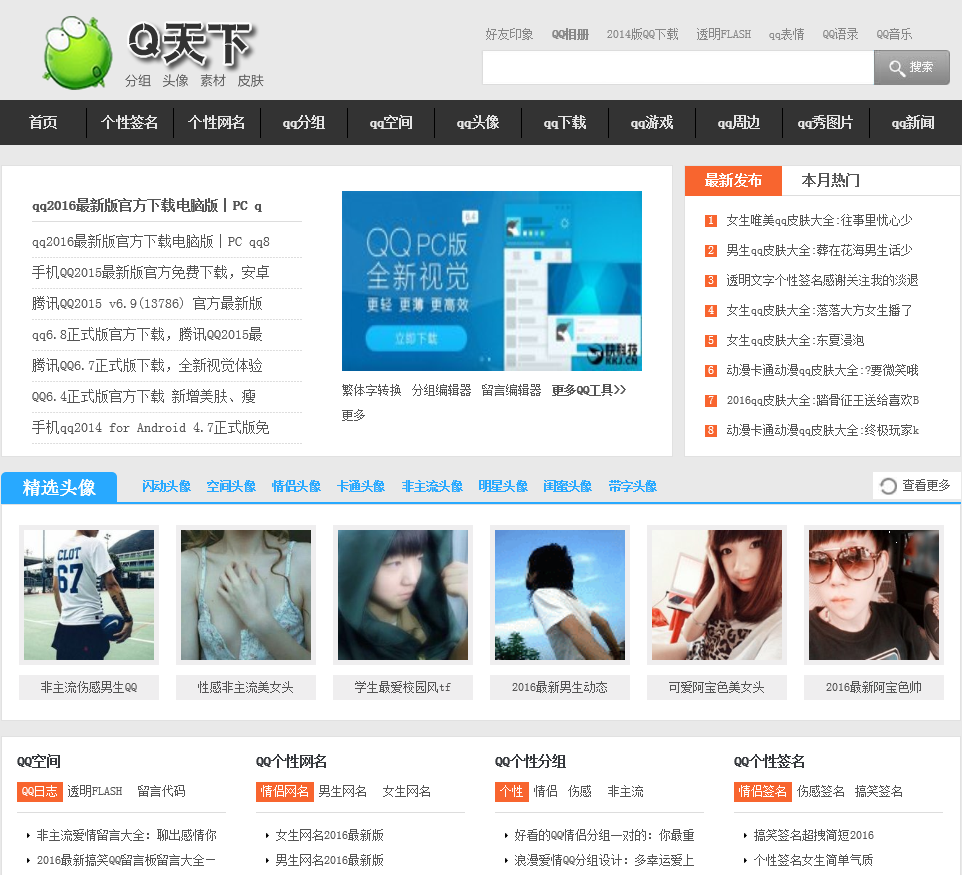The width and height of the screenshot is (962, 875).
Task: Open 女生网名2016最新版 link
Action: click(x=329, y=836)
